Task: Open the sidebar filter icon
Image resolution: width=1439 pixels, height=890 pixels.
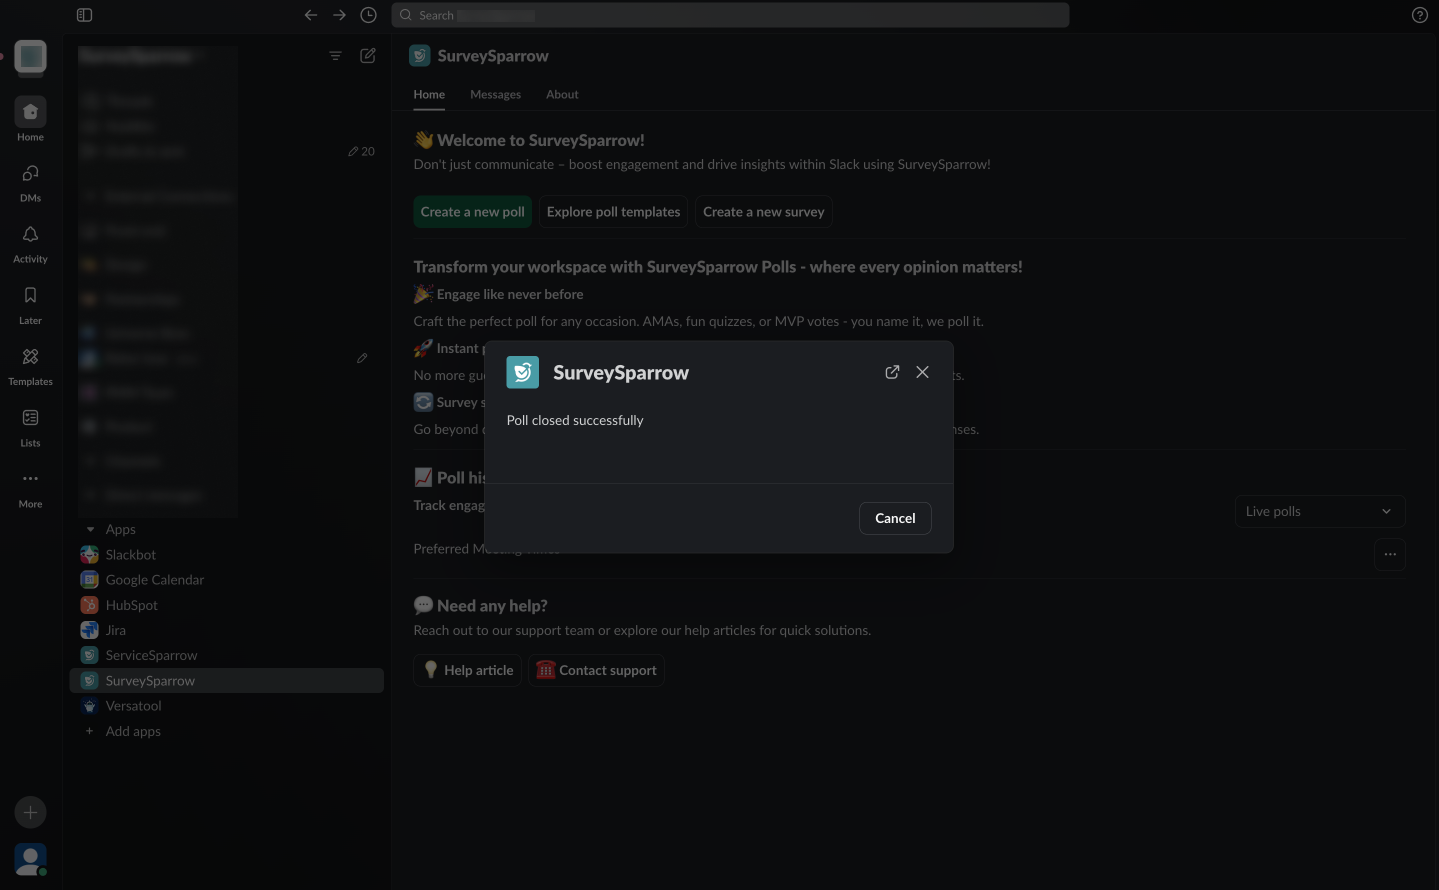Action: tap(335, 56)
